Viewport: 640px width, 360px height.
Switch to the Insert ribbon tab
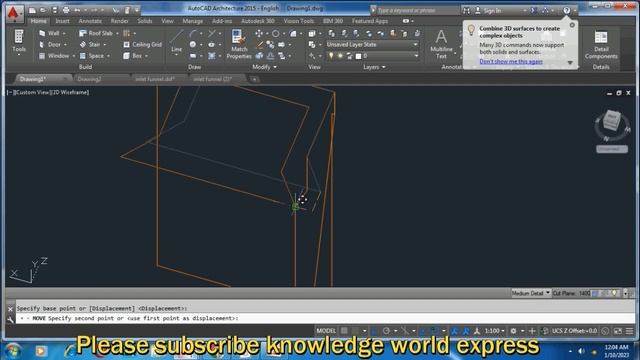[62, 21]
